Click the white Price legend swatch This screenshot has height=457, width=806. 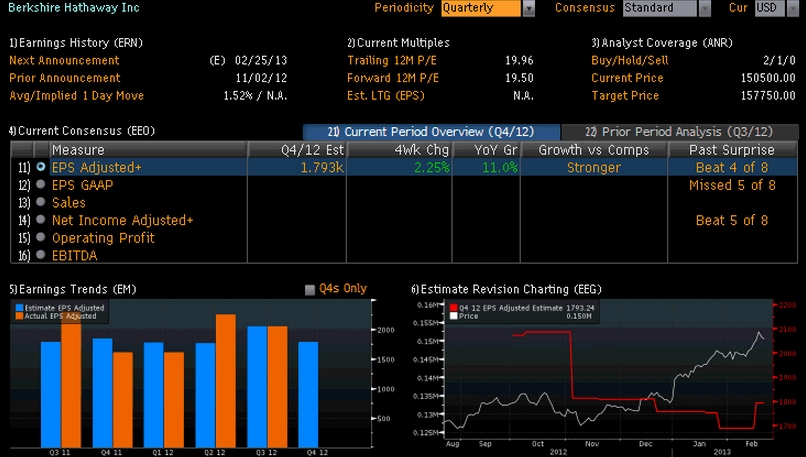(x=453, y=316)
